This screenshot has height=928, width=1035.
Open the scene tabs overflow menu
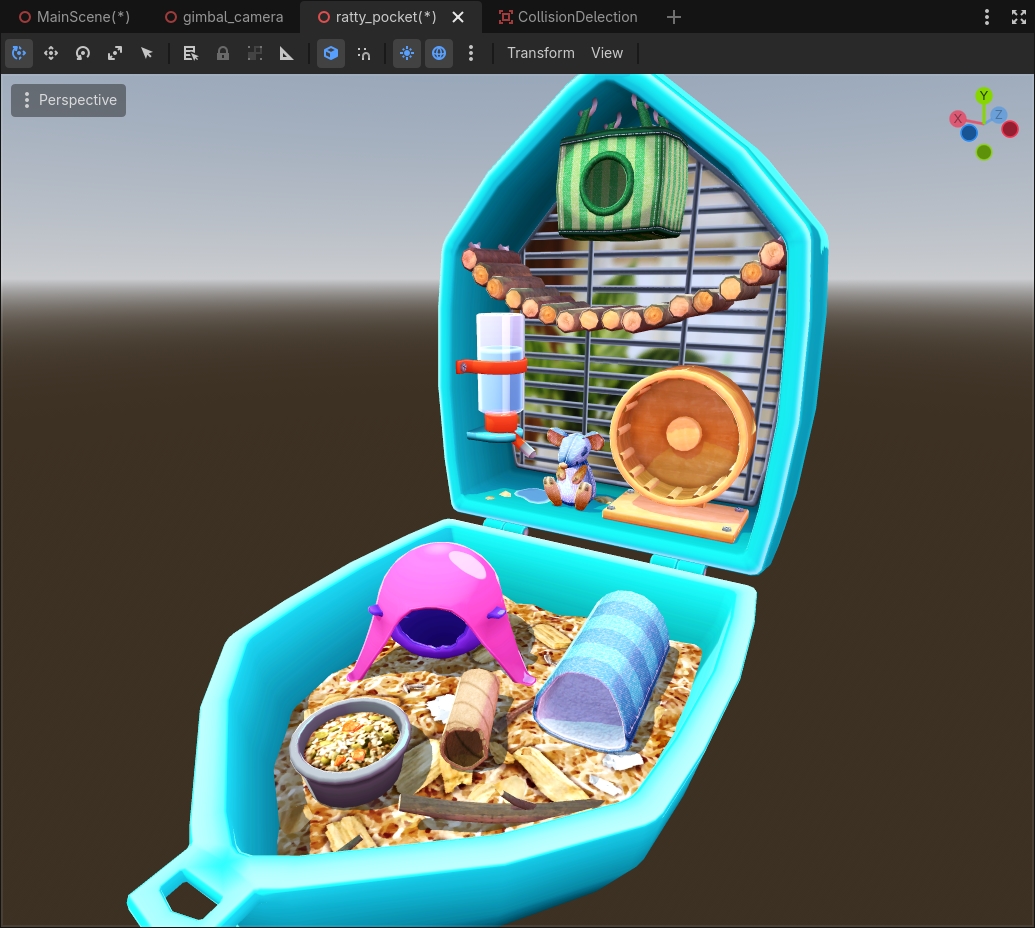[987, 17]
